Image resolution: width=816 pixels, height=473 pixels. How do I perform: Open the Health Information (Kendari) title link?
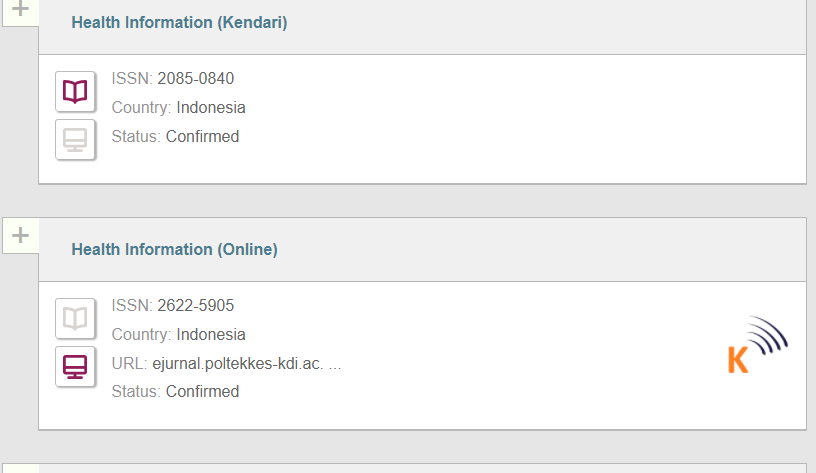(179, 22)
